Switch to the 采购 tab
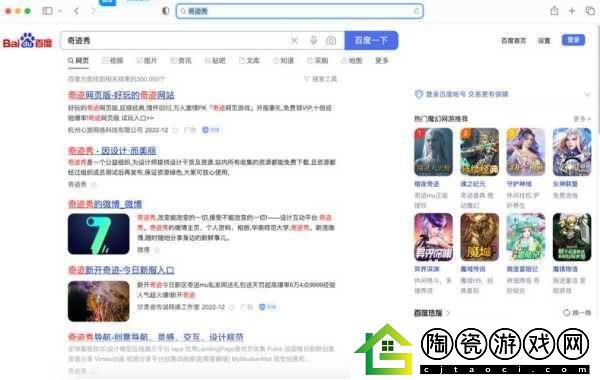600x380 pixels. click(x=317, y=60)
